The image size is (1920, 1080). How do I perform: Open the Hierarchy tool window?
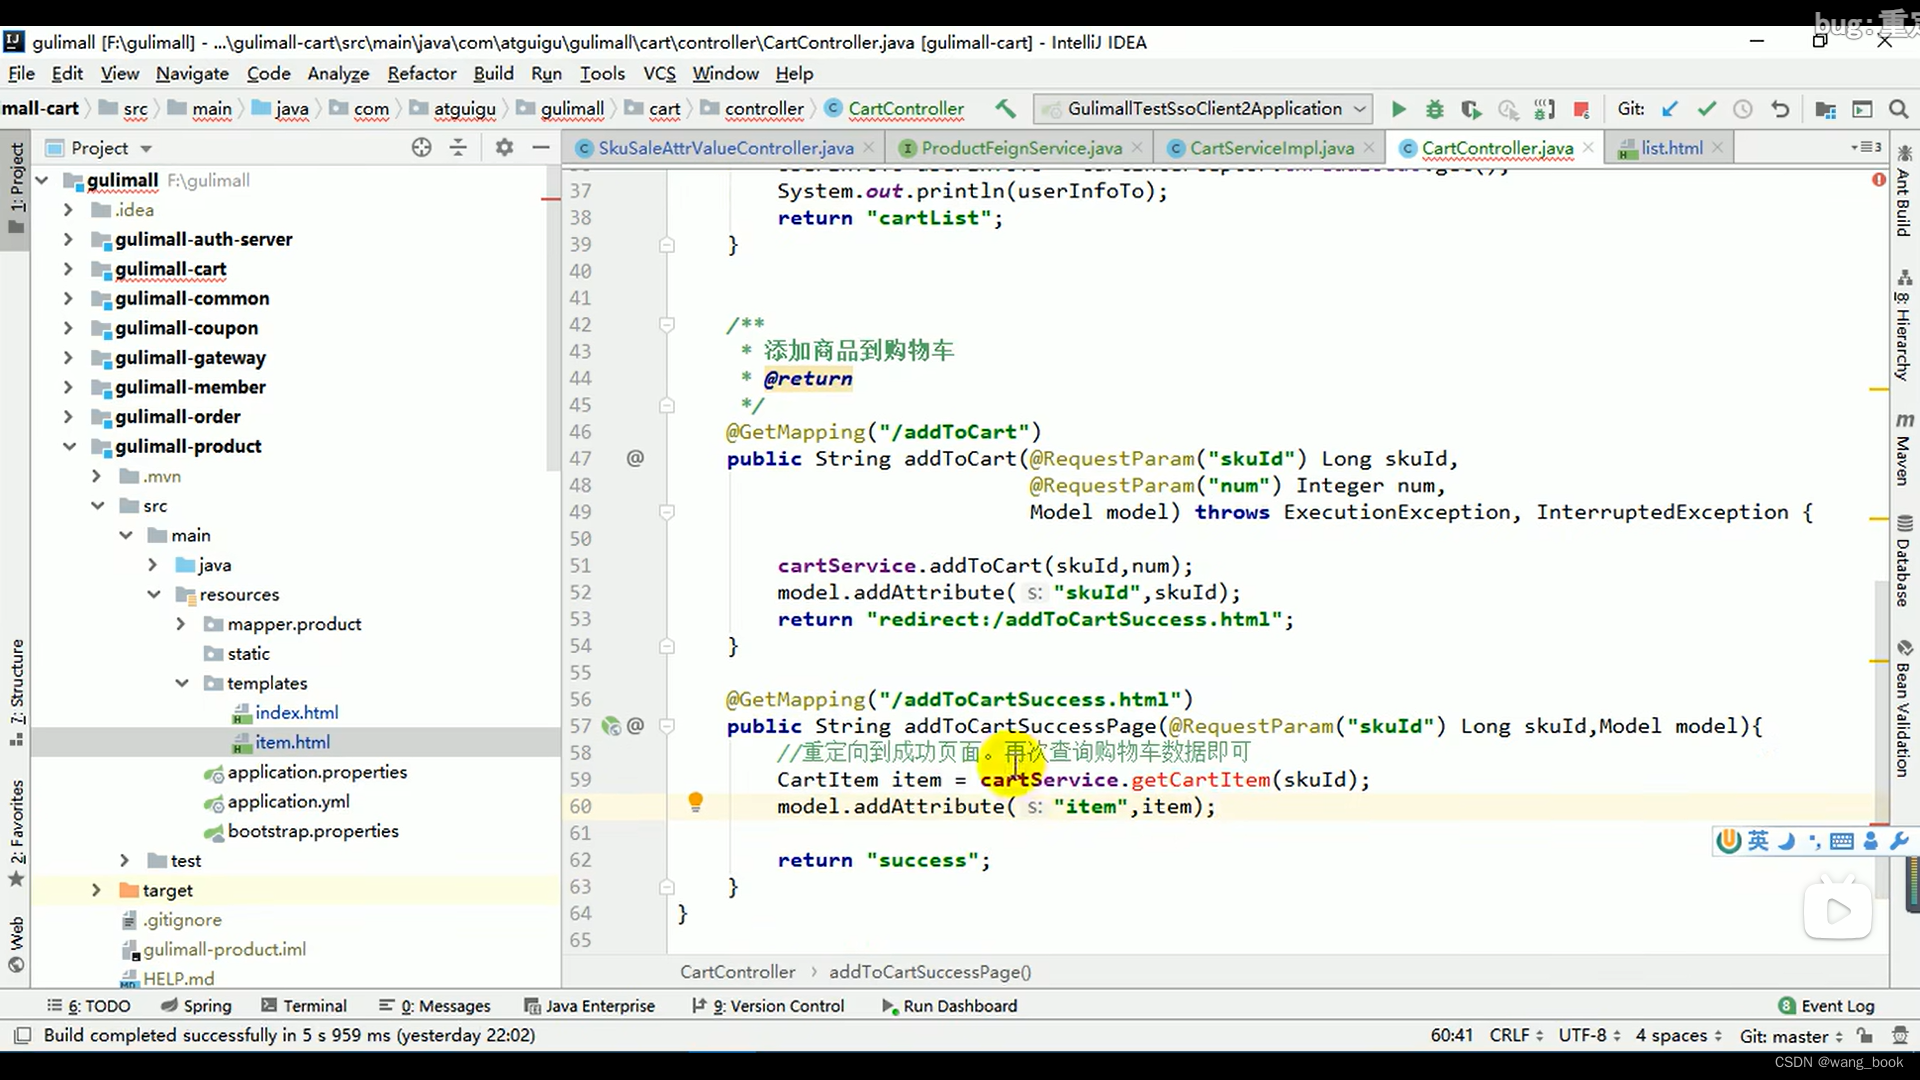coord(1904,325)
